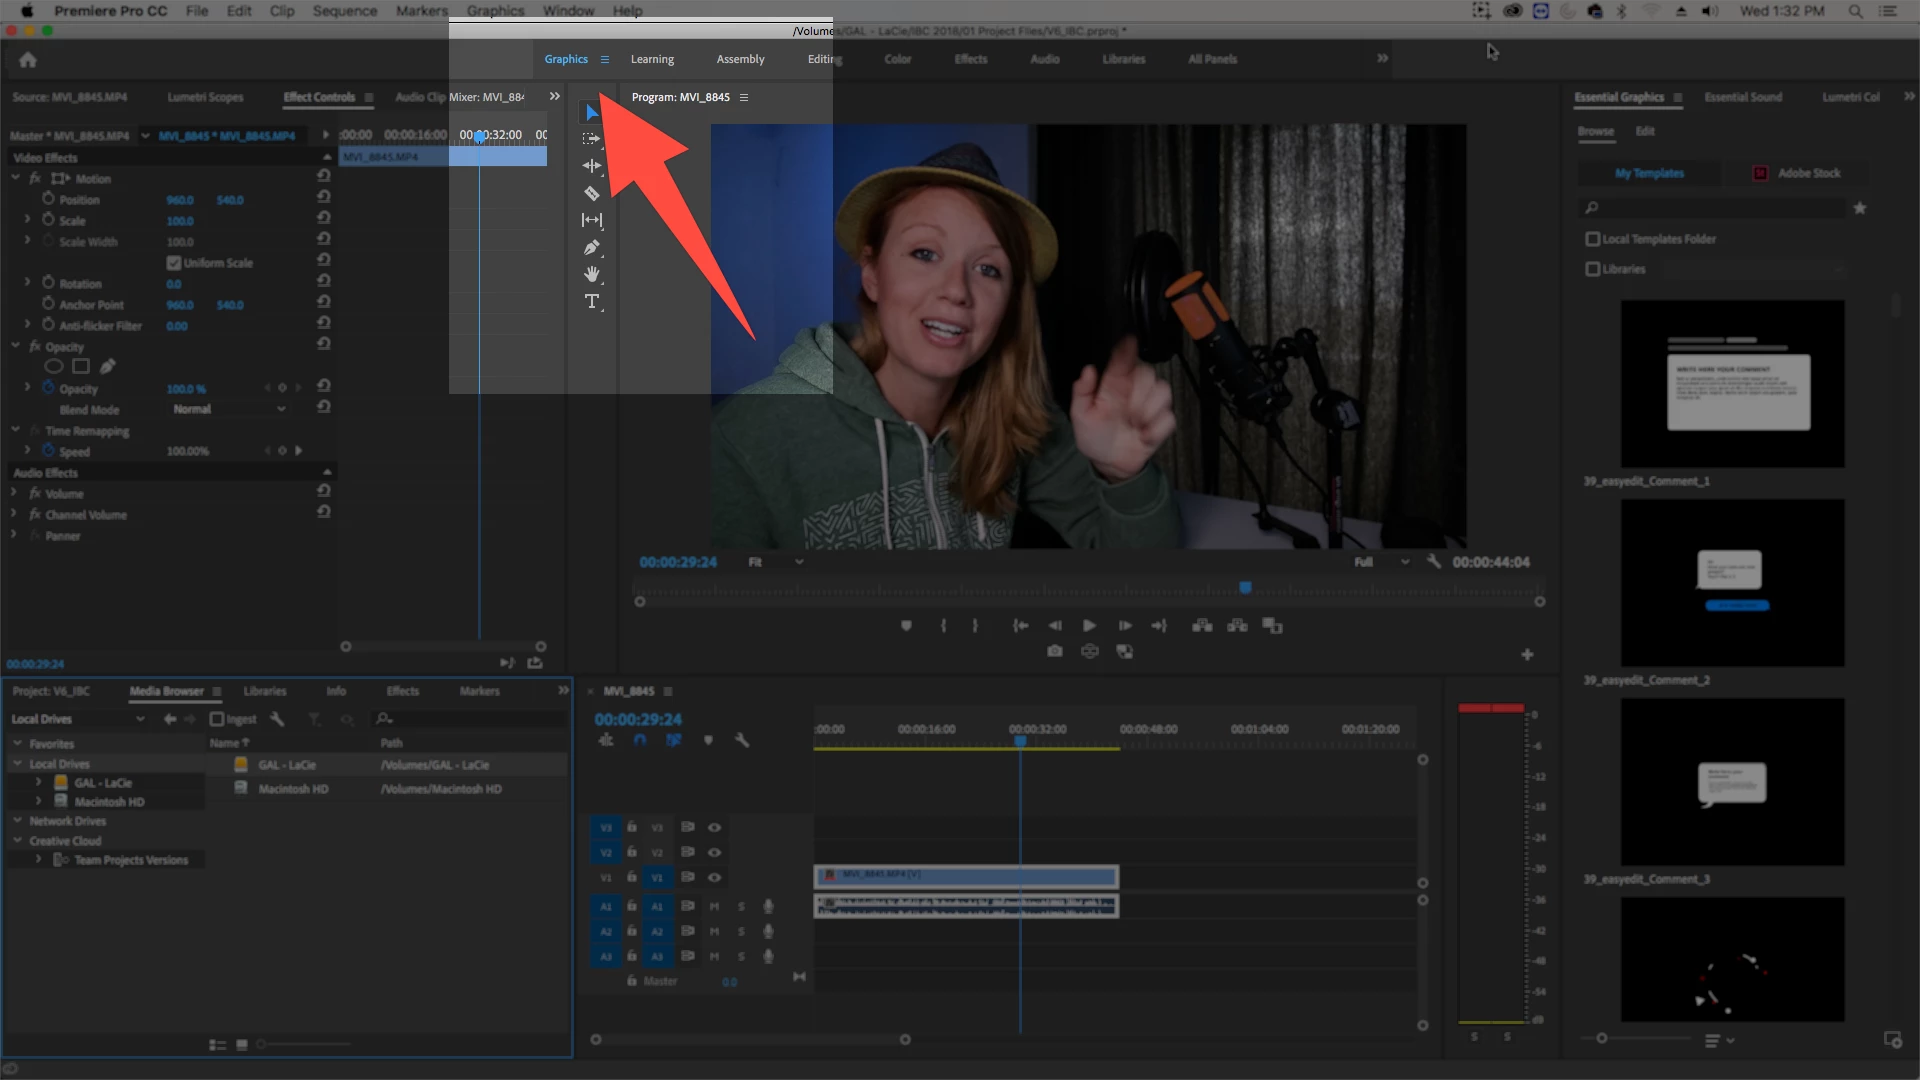Image resolution: width=1920 pixels, height=1080 pixels.
Task: Toggle Uniform Scale checkbox
Action: (174, 263)
